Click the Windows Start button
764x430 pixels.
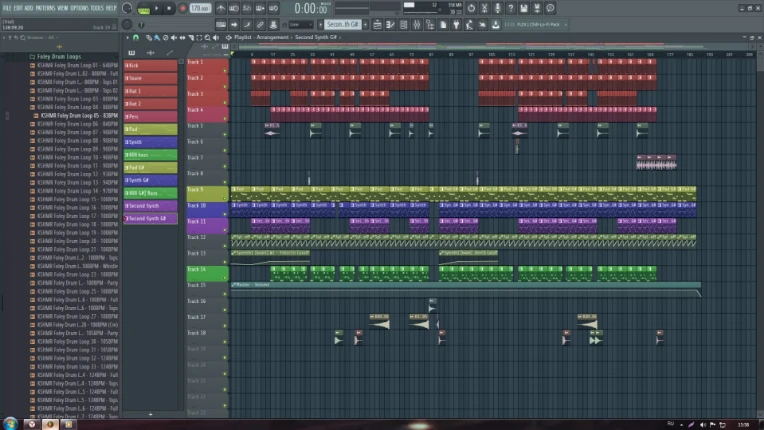click(x=10, y=424)
